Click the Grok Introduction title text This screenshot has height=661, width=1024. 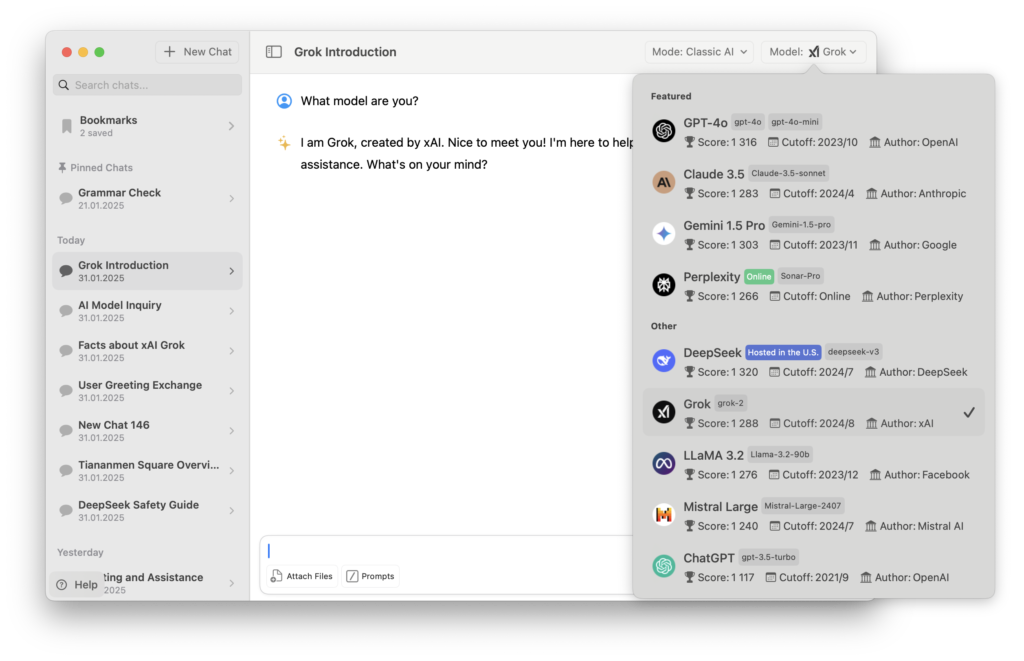pos(345,52)
